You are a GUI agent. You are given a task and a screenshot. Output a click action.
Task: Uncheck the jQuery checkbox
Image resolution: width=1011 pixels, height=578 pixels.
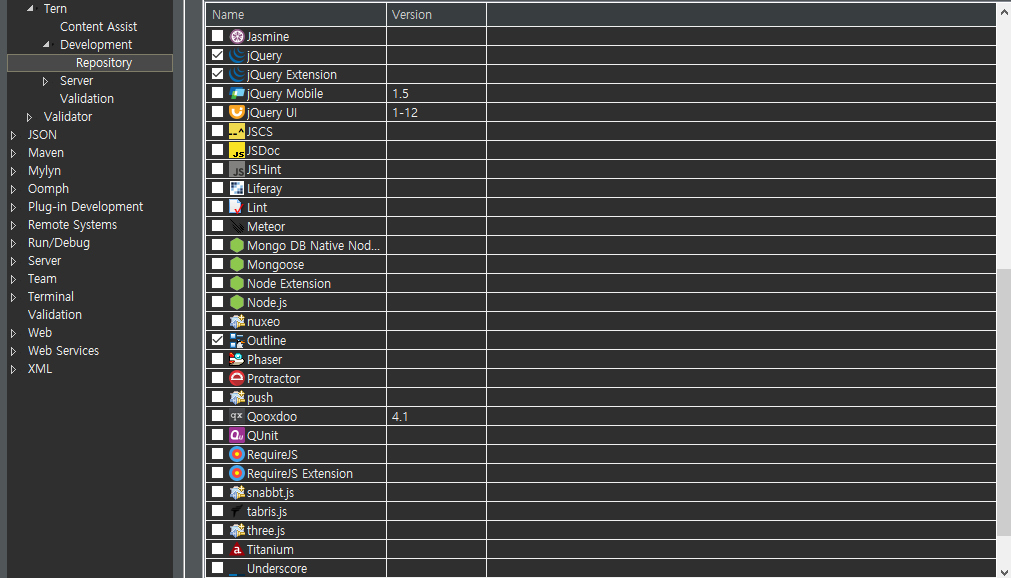(218, 55)
